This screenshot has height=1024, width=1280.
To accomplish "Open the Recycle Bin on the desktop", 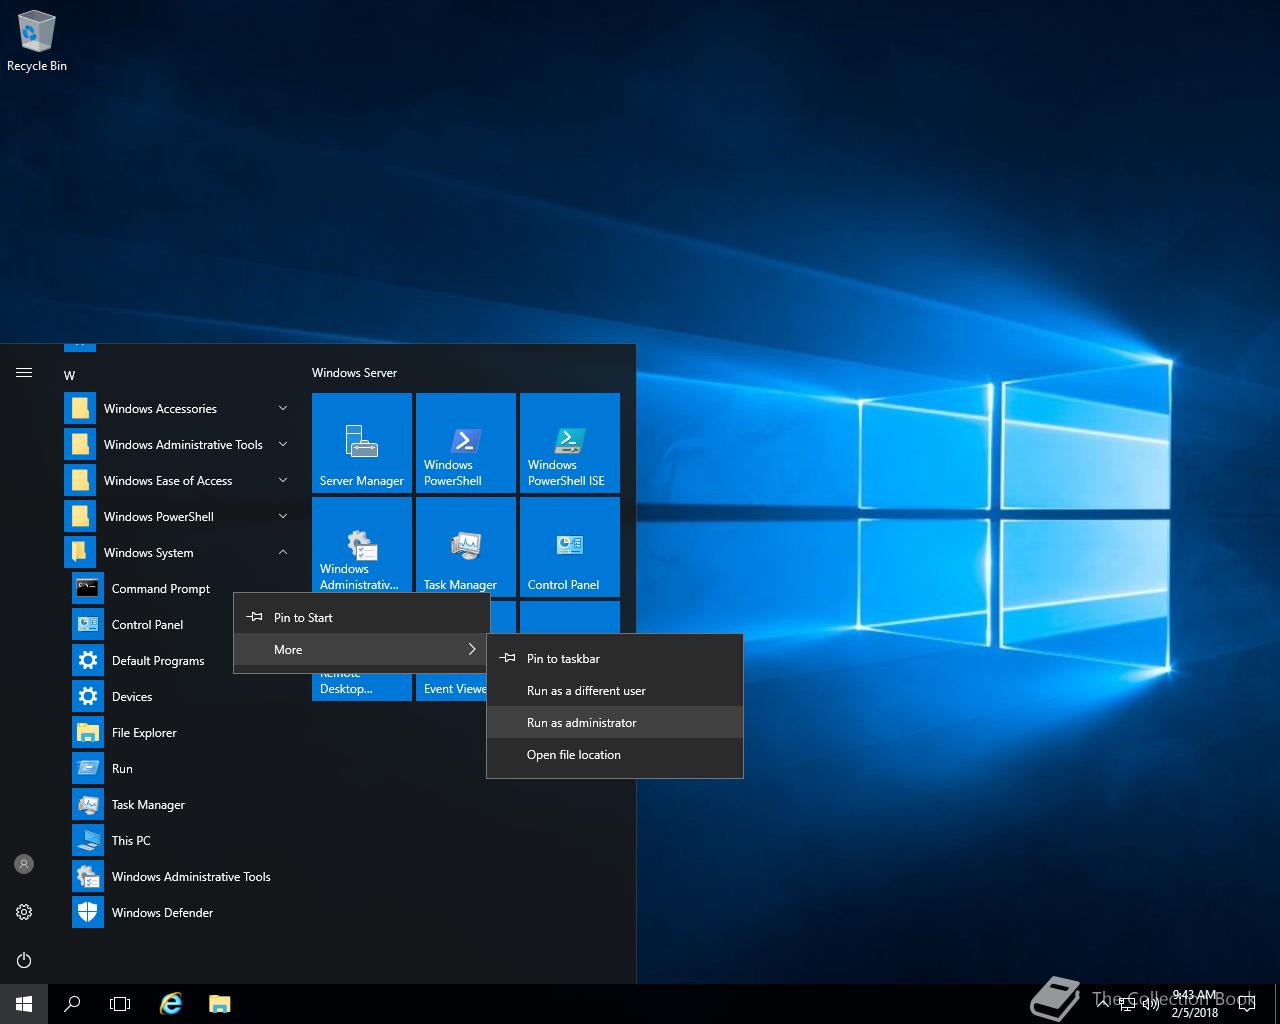I will click(x=37, y=42).
